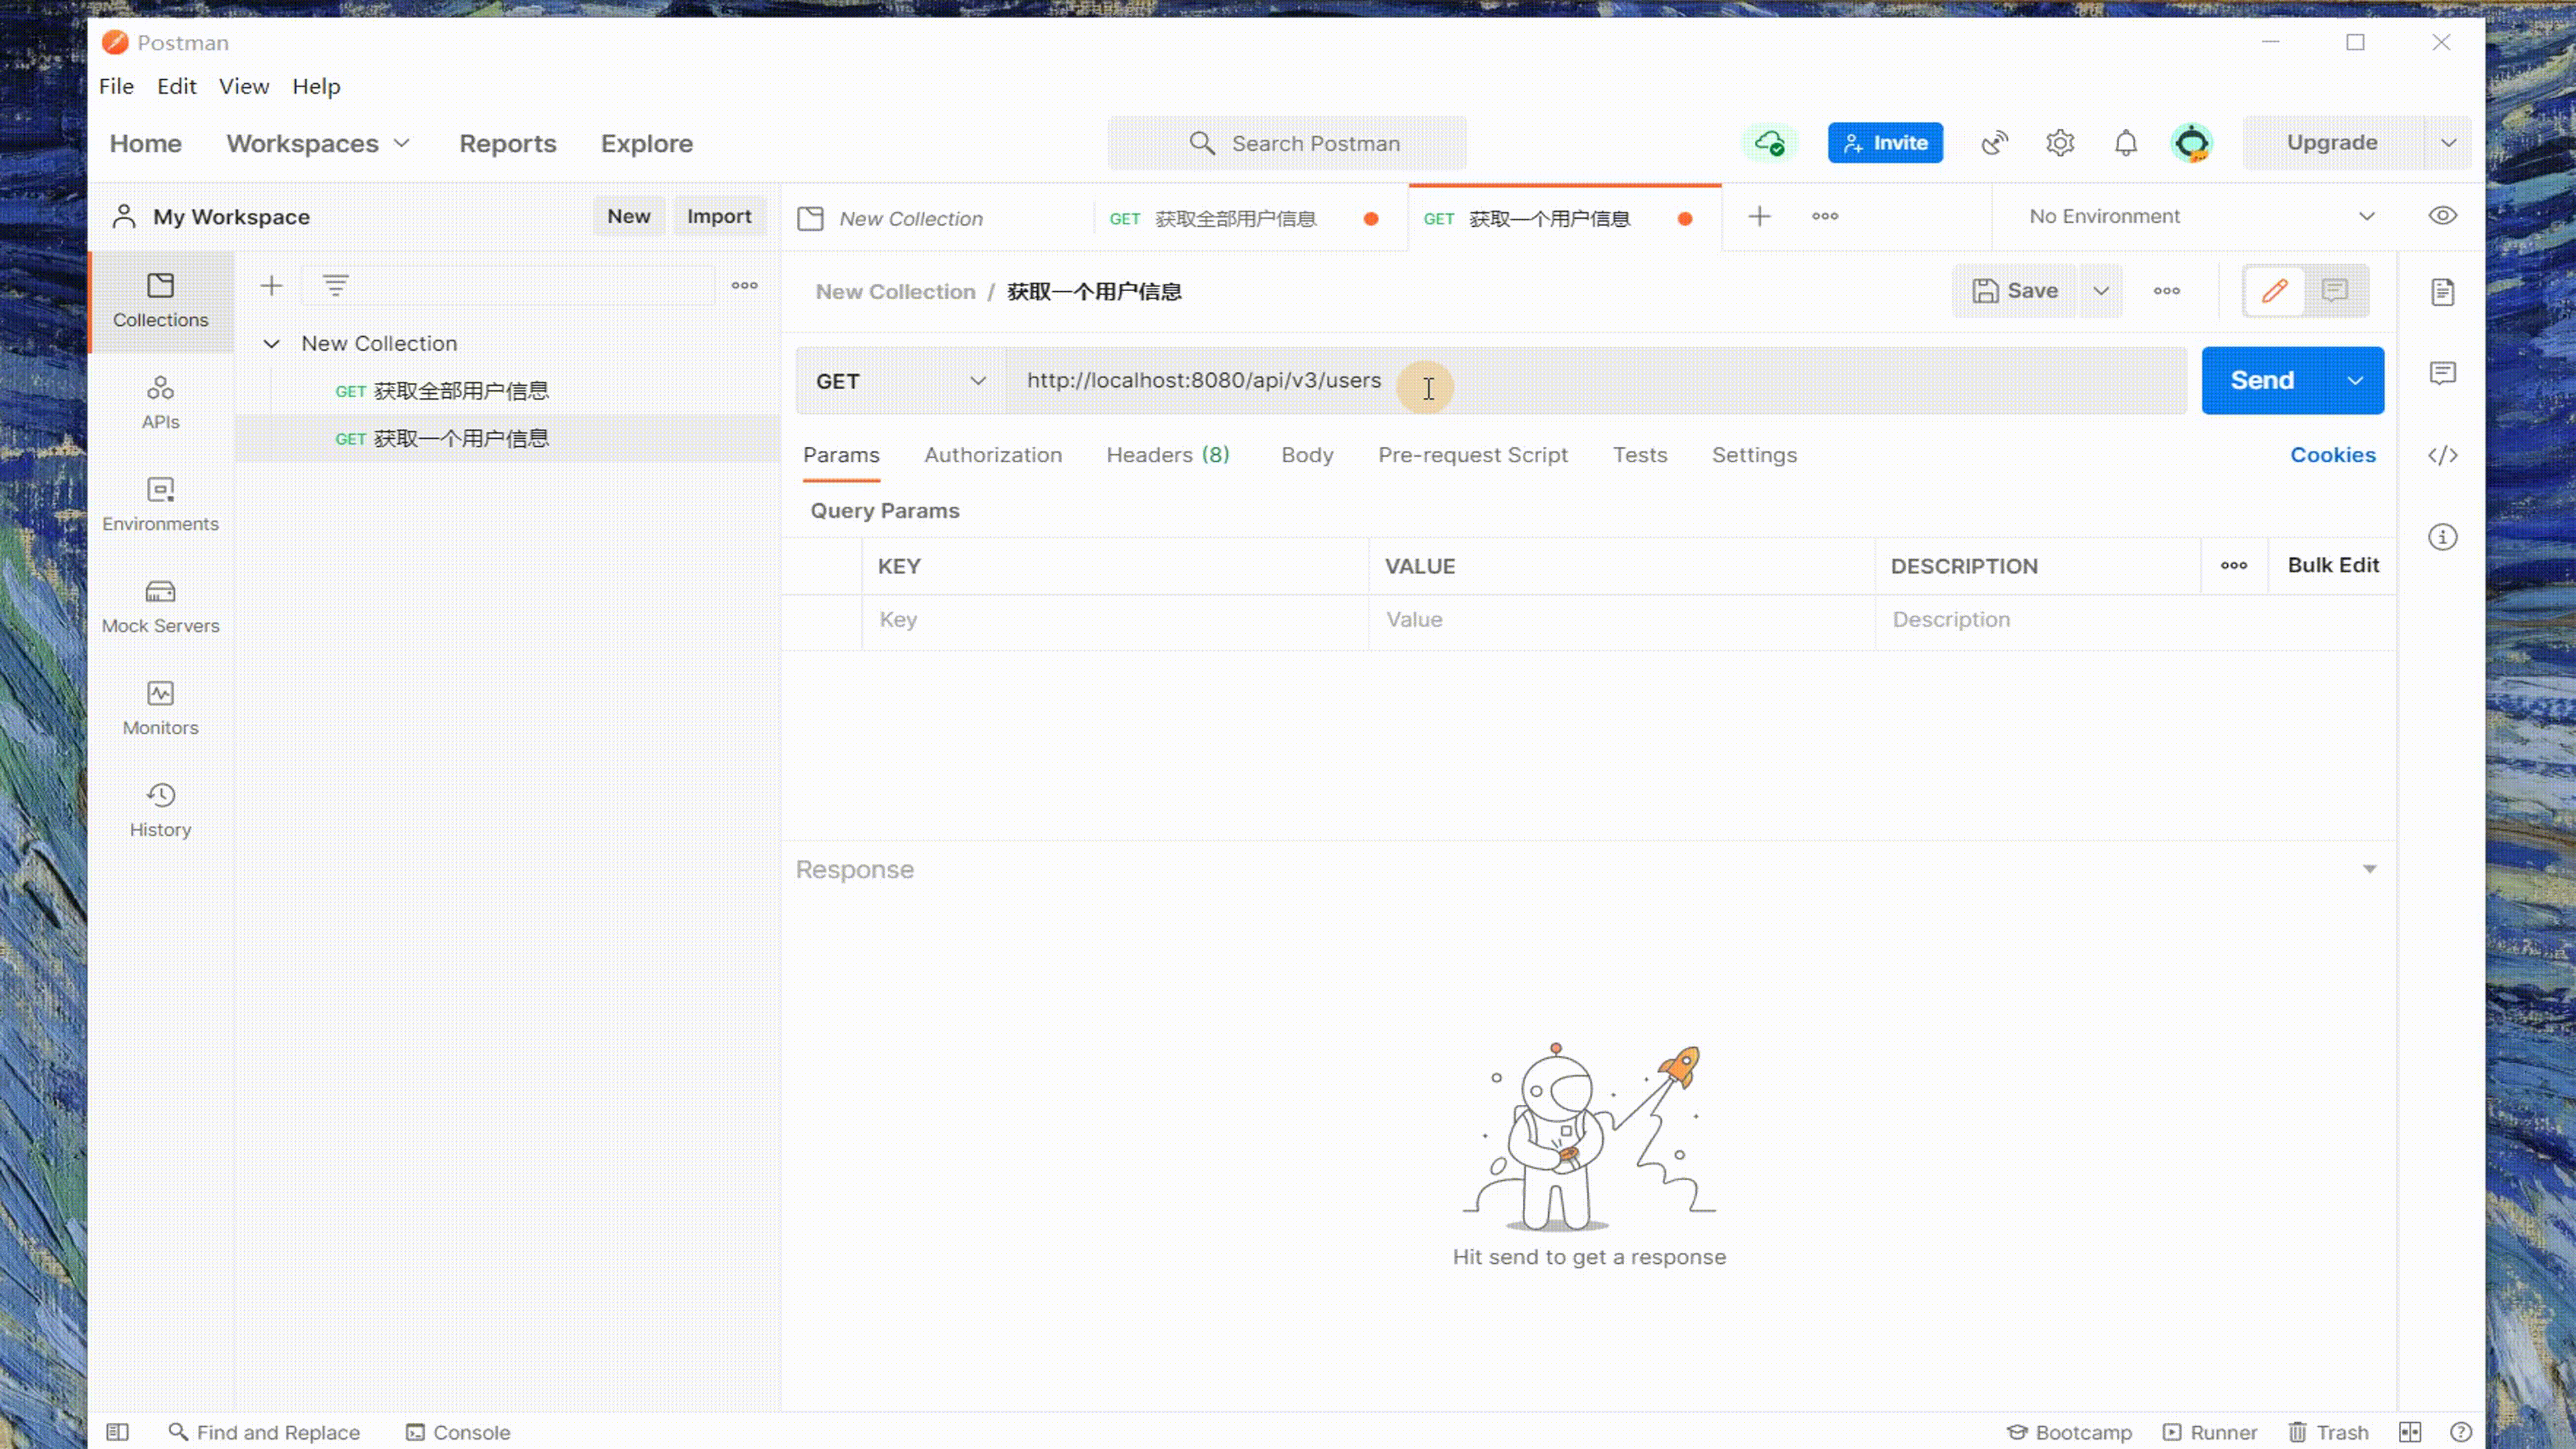Open the help icon in status bar
This screenshot has width=2576, height=1449.
[2461, 1432]
